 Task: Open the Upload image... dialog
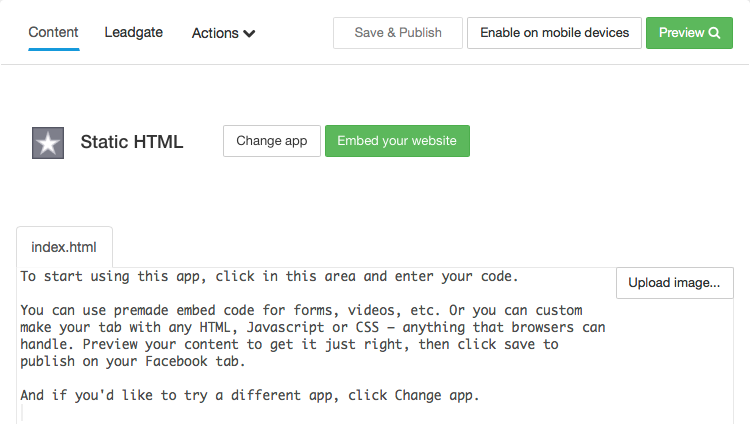(674, 283)
